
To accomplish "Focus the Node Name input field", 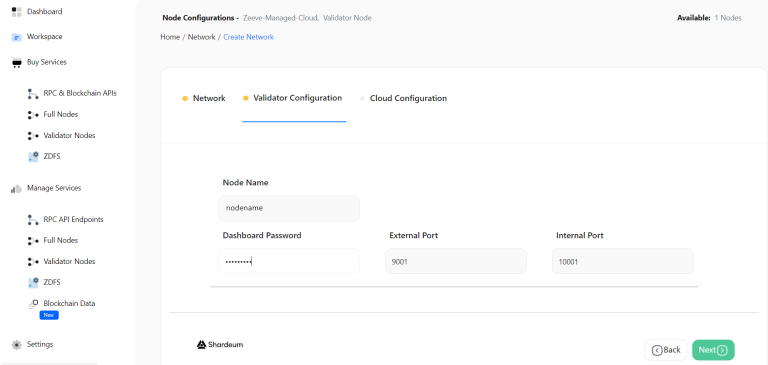I will coord(289,208).
